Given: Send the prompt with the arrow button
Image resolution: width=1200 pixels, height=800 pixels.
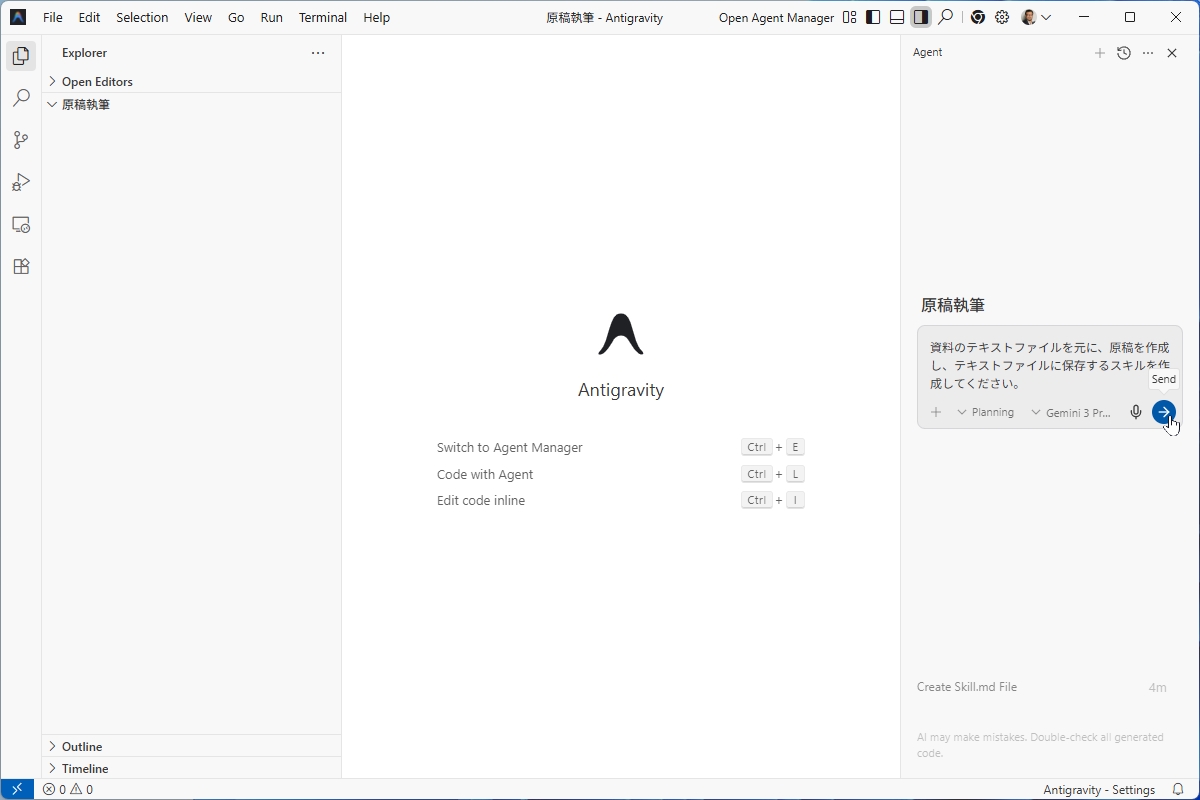Looking at the screenshot, I should coord(1164,412).
